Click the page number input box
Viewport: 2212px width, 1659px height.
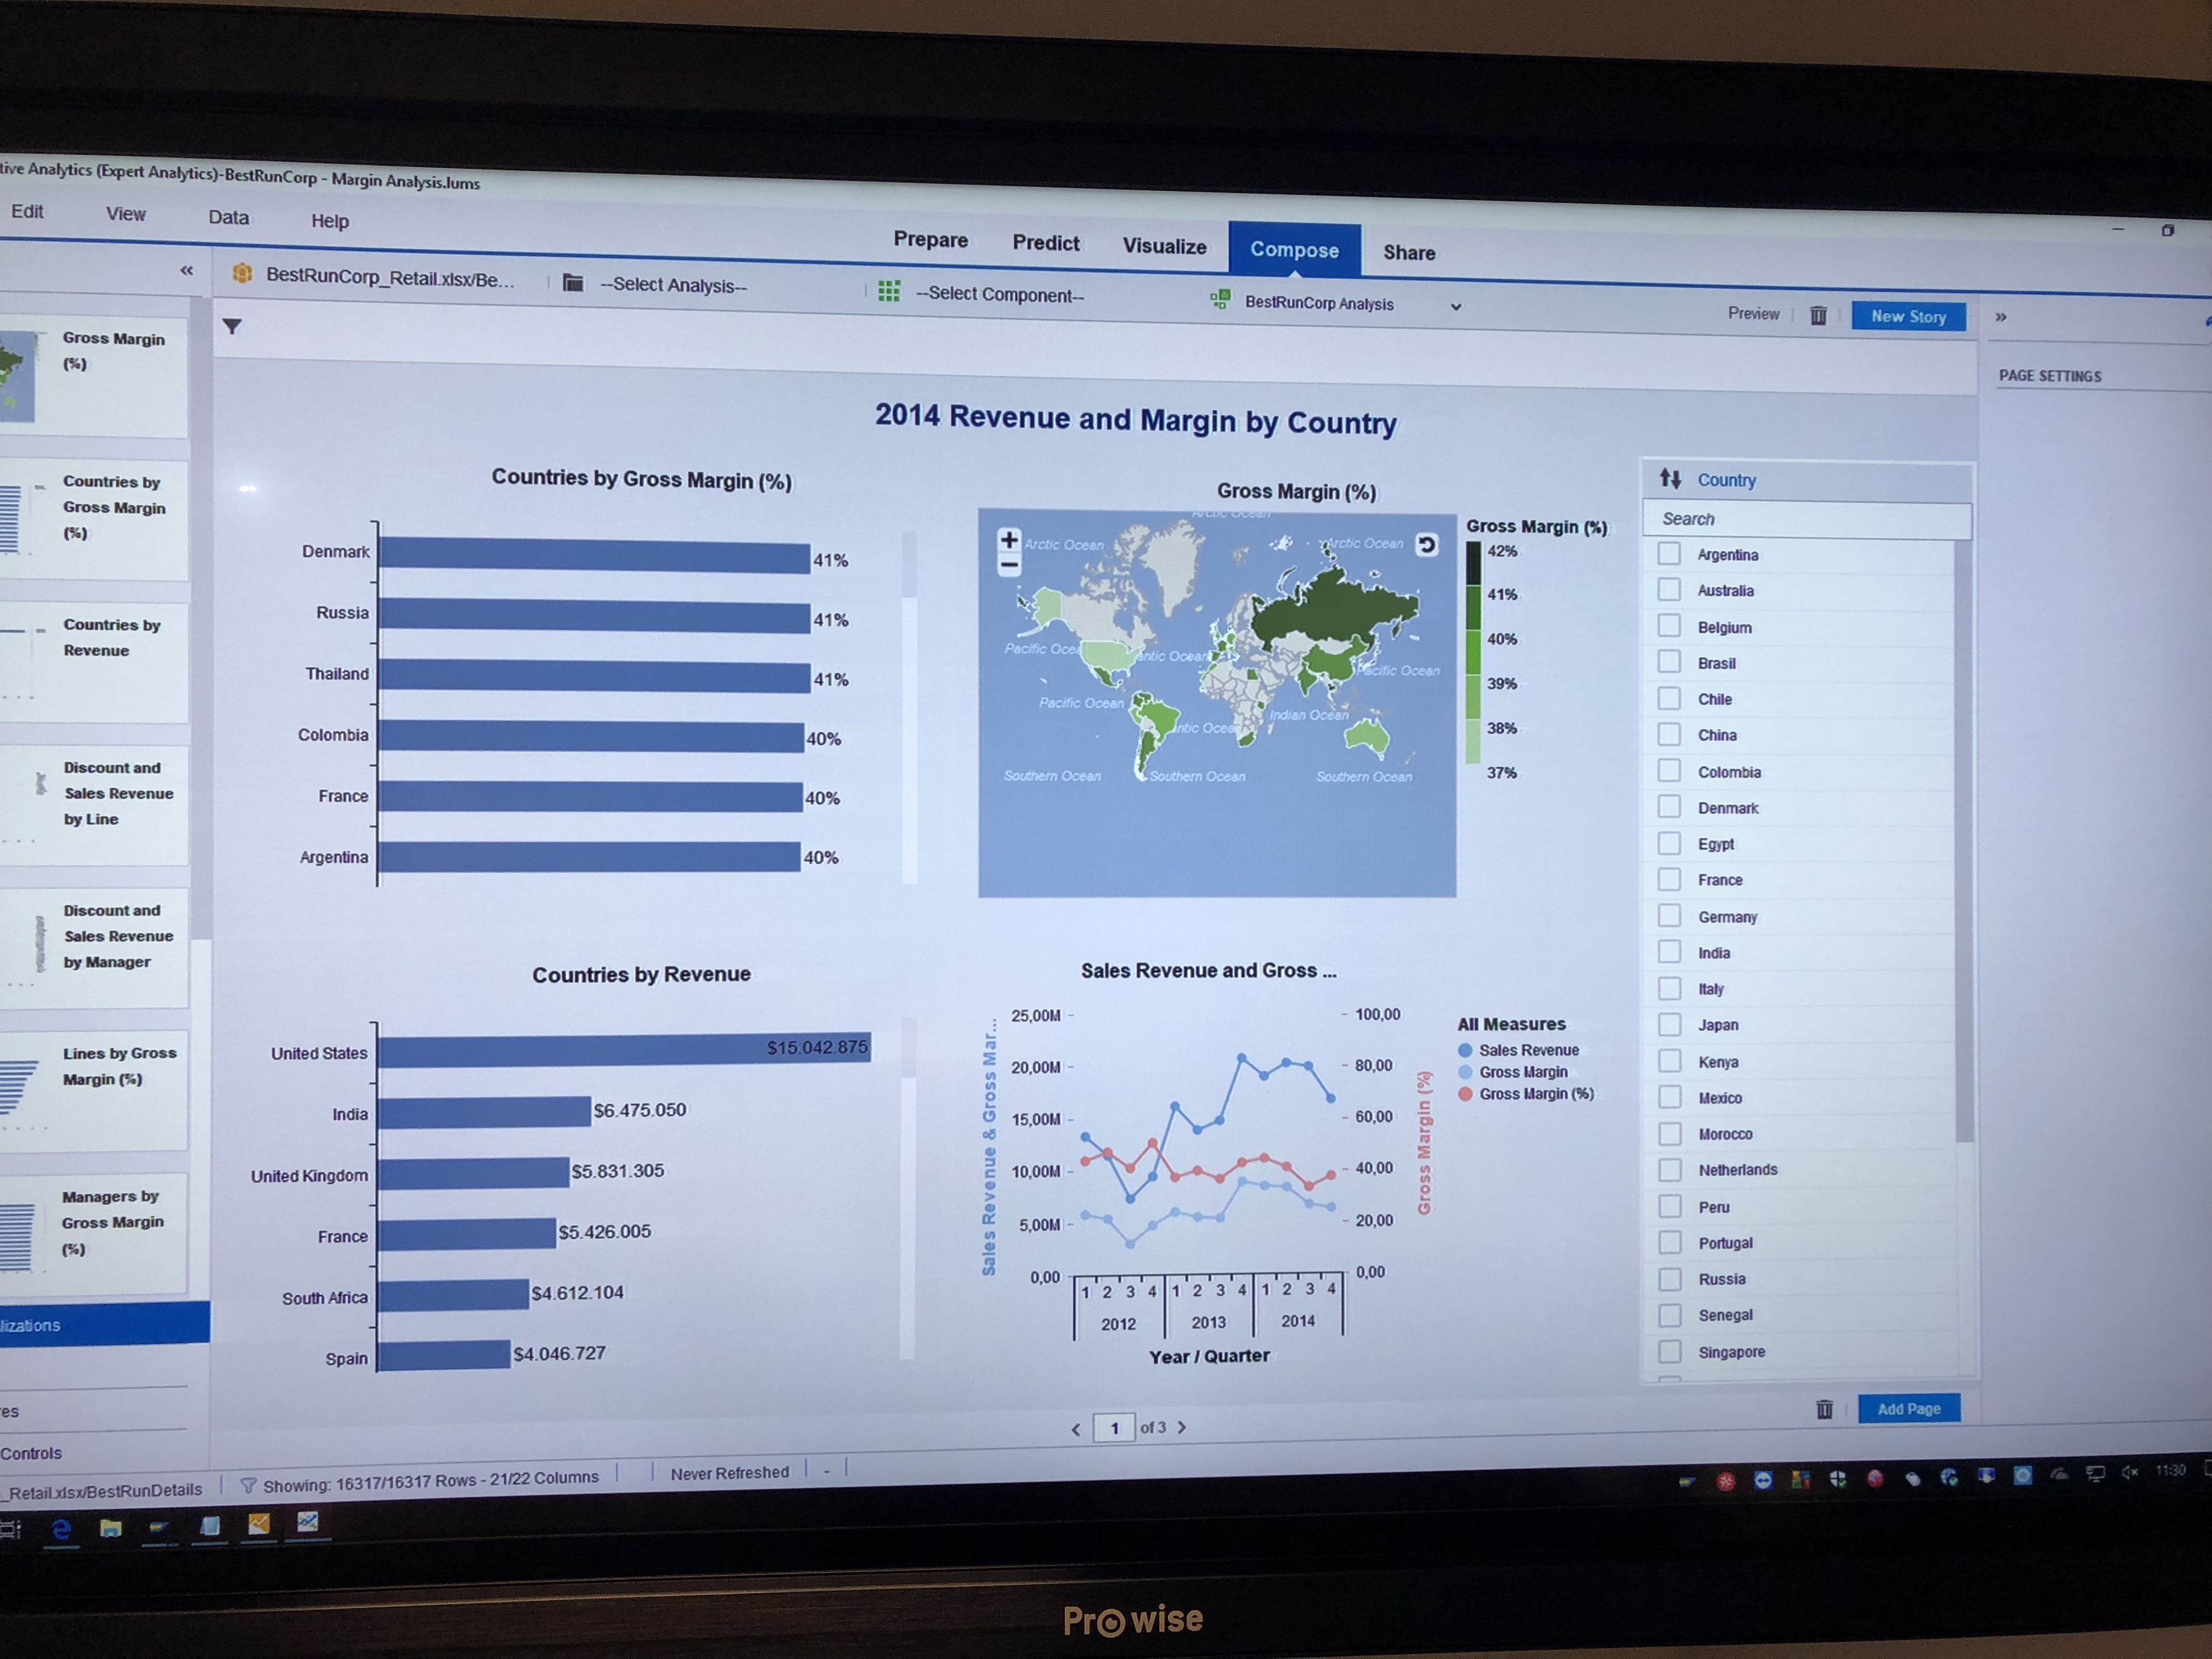click(1114, 1428)
